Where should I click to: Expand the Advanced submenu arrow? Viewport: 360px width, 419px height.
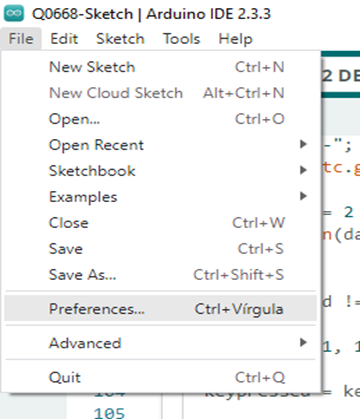click(303, 342)
